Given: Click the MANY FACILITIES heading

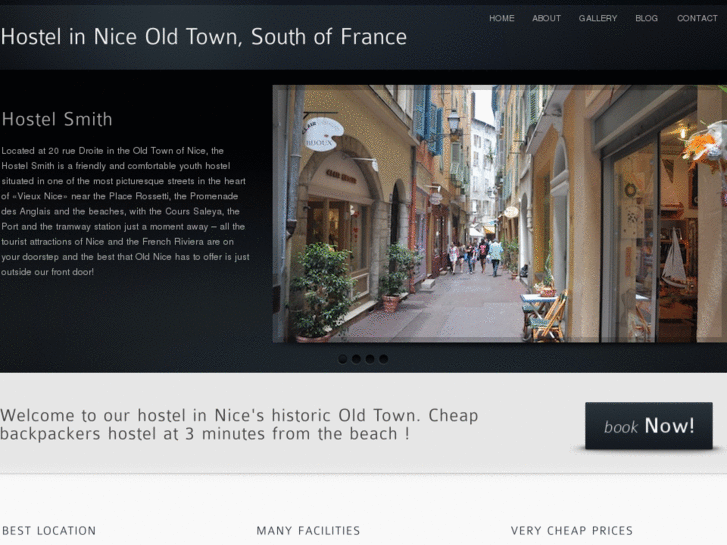Looking at the screenshot, I should click(308, 531).
